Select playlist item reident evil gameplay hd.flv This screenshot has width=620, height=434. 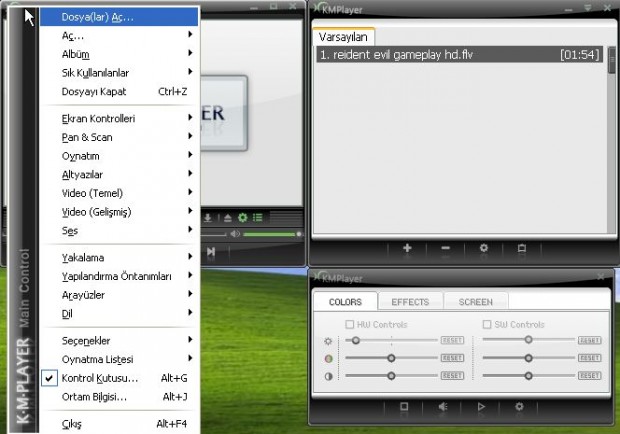pos(459,55)
